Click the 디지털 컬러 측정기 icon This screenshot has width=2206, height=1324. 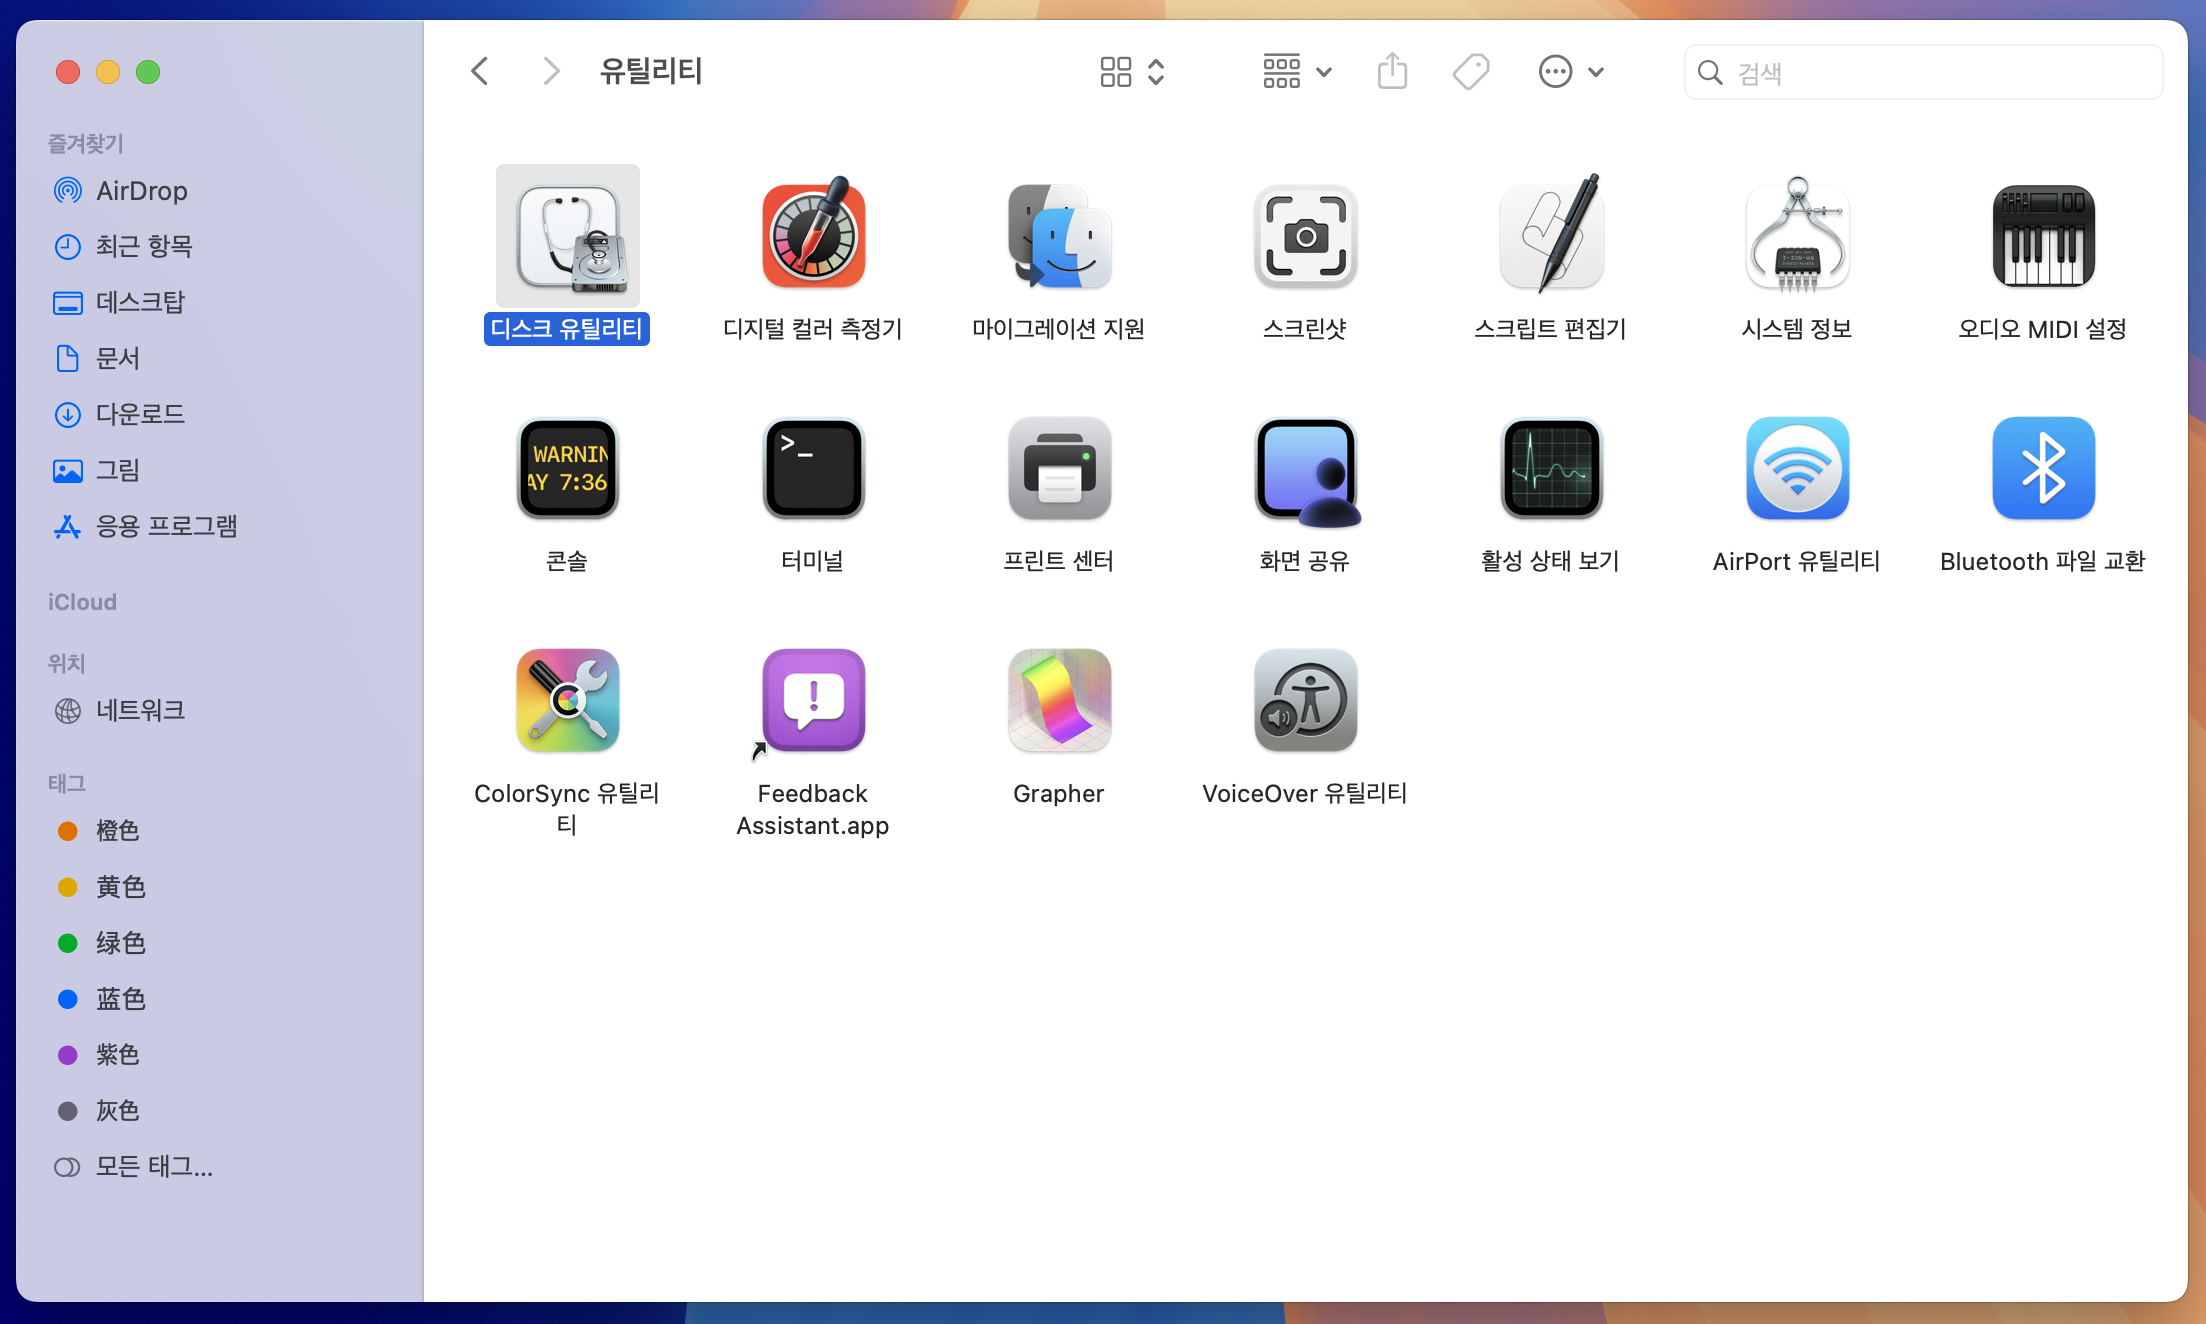813,236
